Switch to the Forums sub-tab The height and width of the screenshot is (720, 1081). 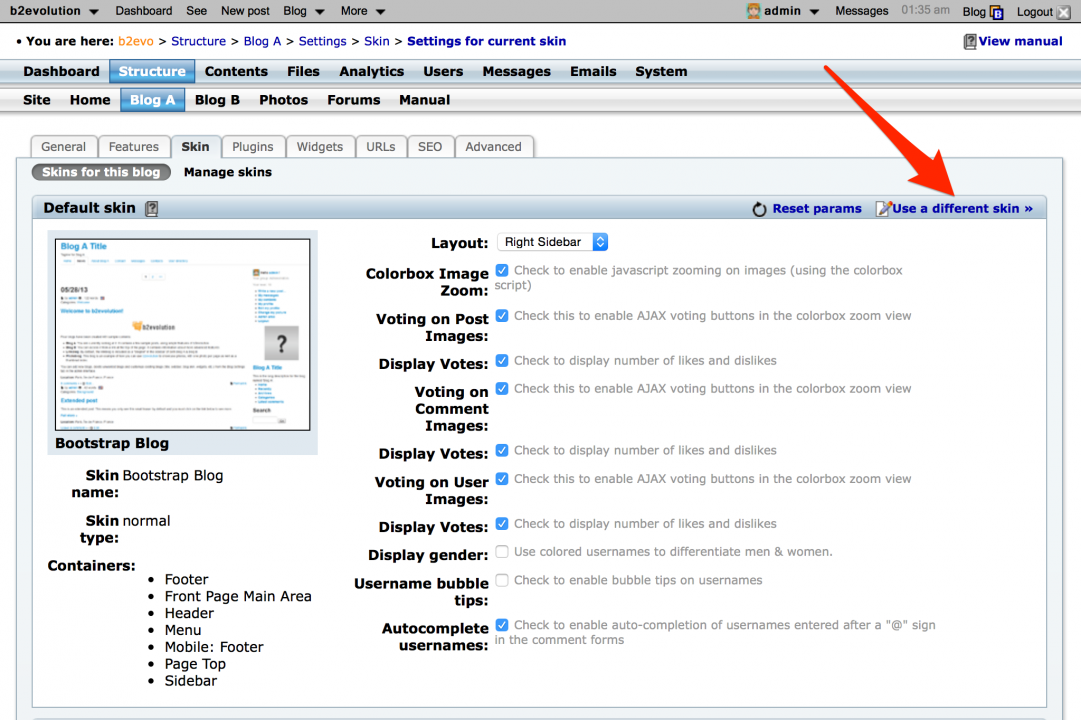pos(354,100)
